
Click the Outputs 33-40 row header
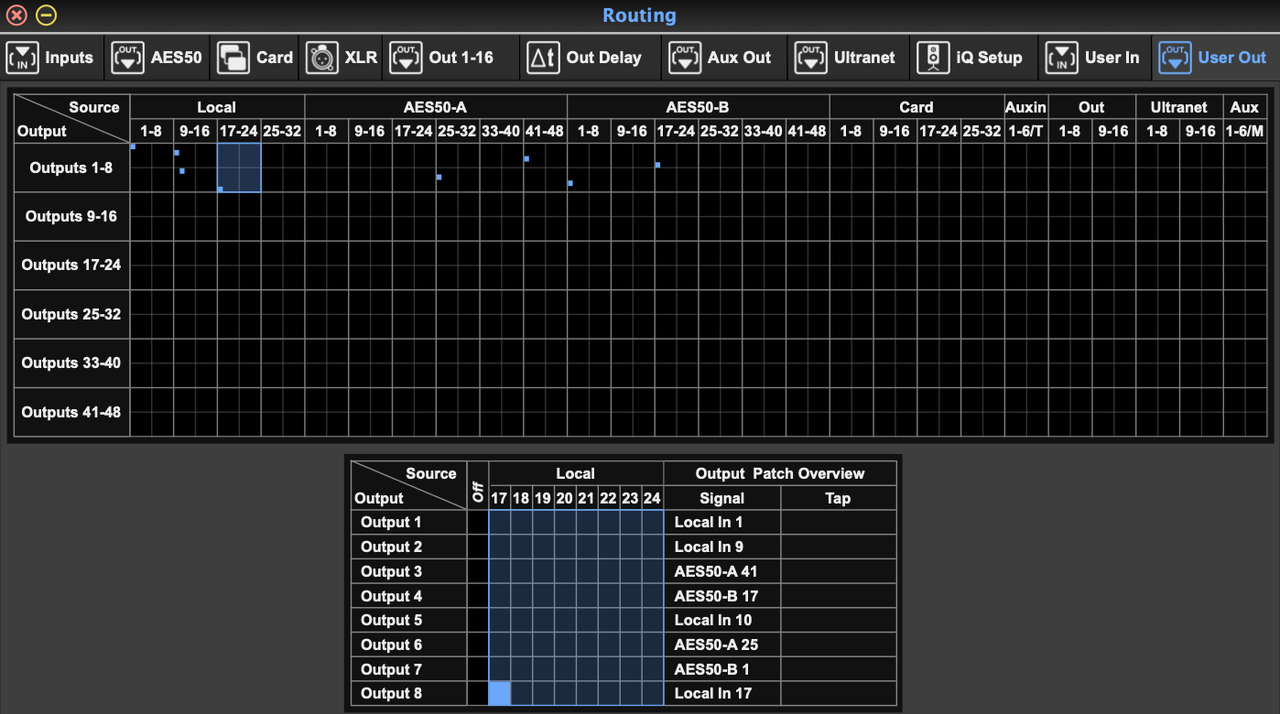72,363
